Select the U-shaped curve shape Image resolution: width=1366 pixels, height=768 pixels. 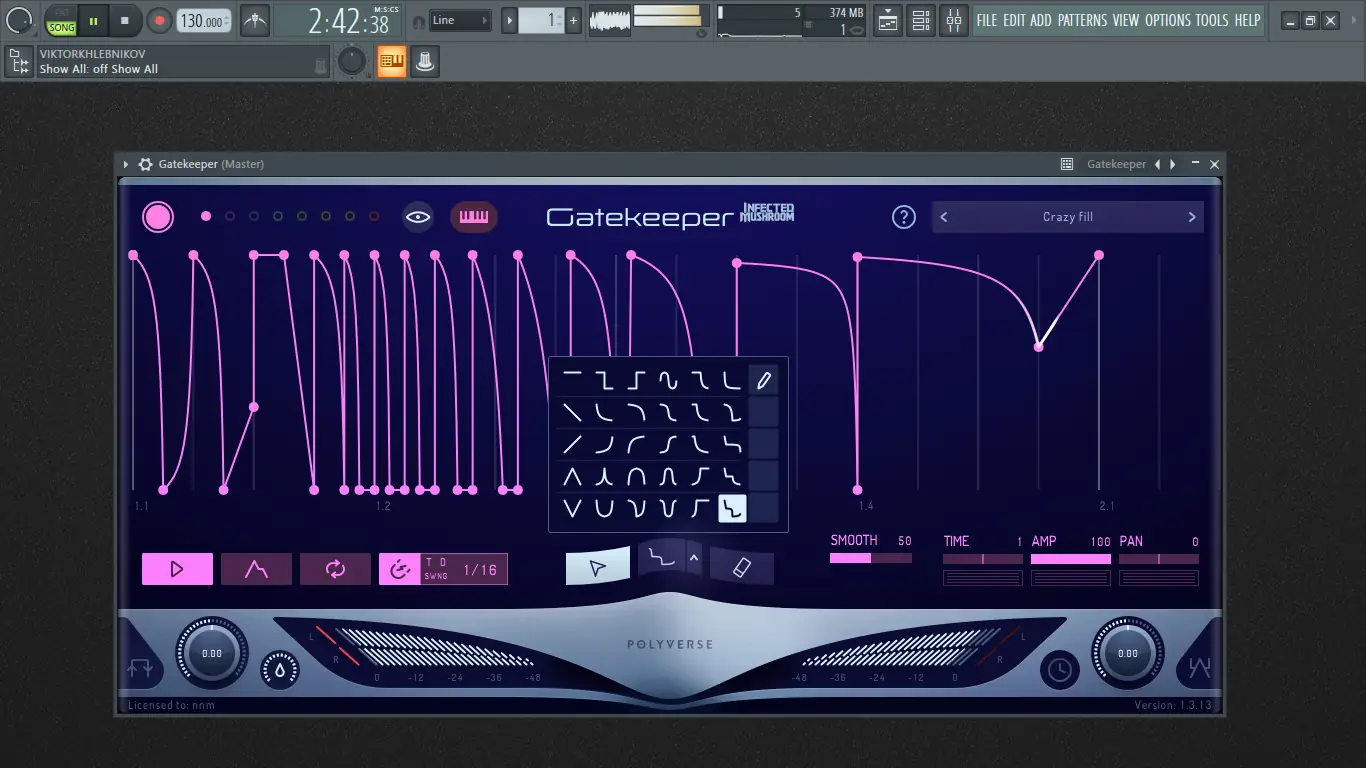tap(604, 508)
